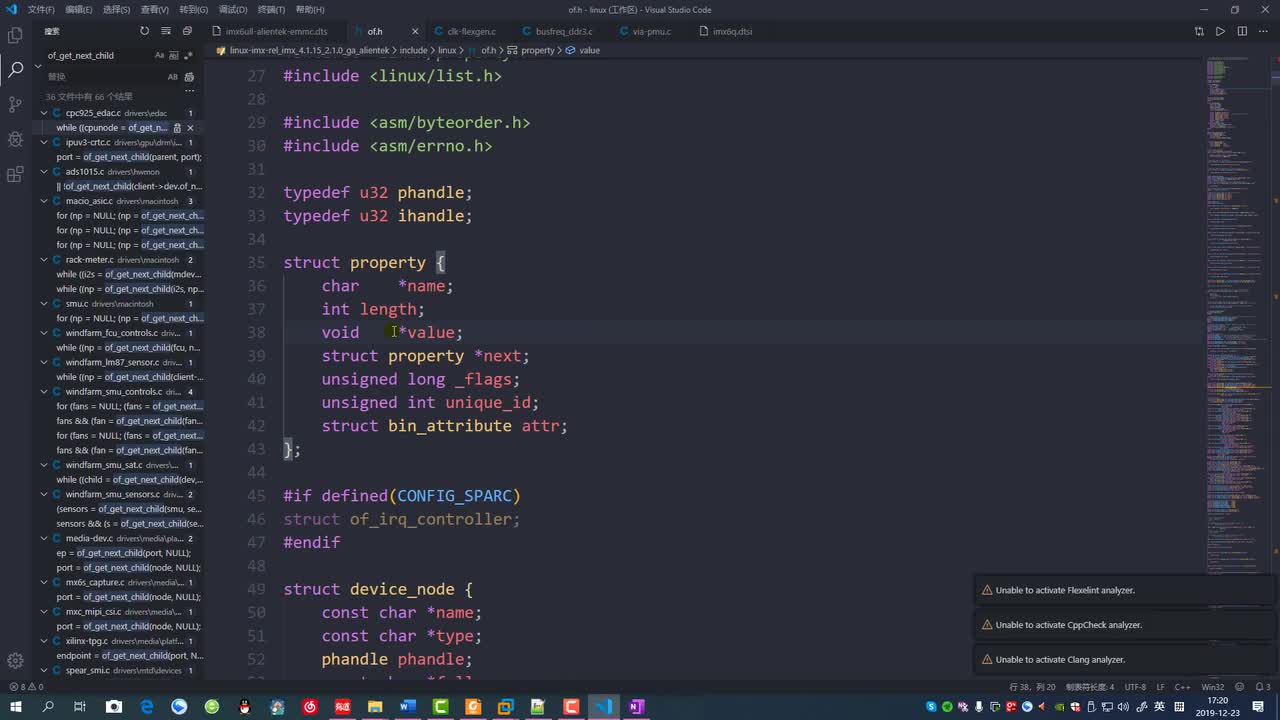Change encoding via UTF-8 status item
This screenshot has height=720, width=1280.
coord(1135,687)
